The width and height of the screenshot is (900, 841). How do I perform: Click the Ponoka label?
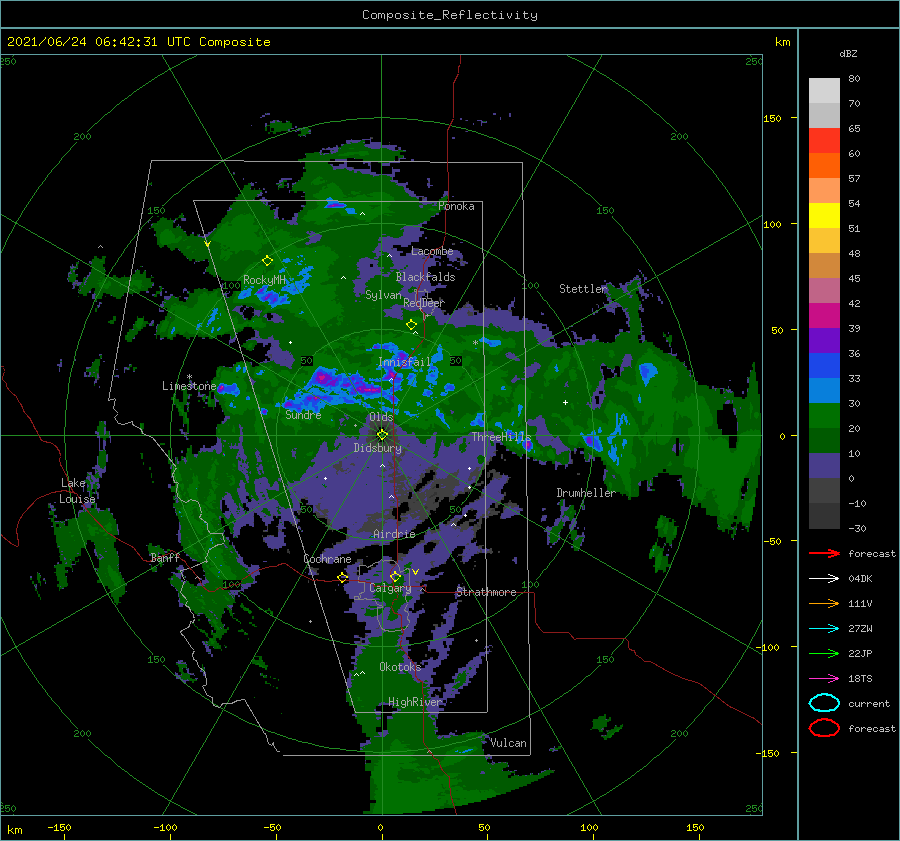pyautogui.click(x=456, y=206)
